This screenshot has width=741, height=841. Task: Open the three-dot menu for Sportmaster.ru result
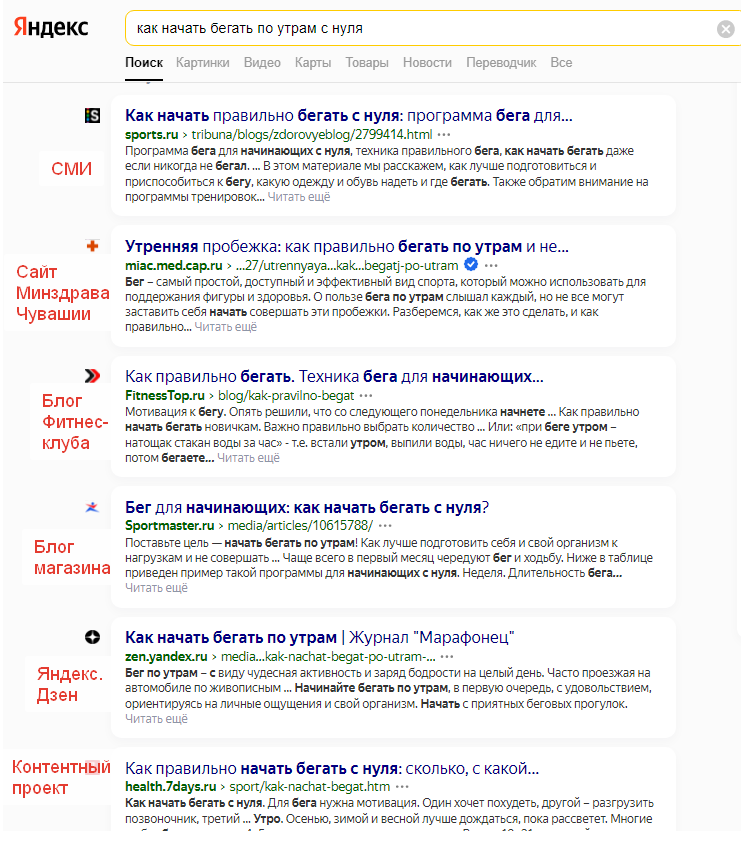tap(385, 526)
